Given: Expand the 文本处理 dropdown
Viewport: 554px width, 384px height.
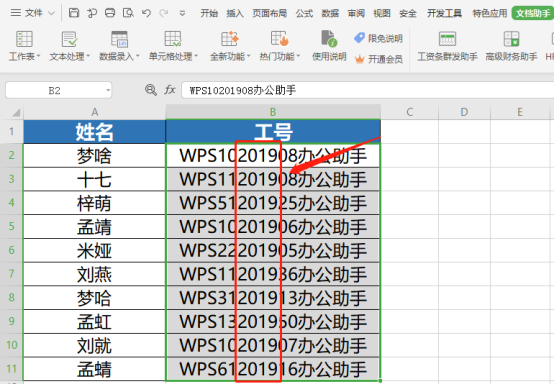Looking at the screenshot, I should pyautogui.click(x=88, y=56).
